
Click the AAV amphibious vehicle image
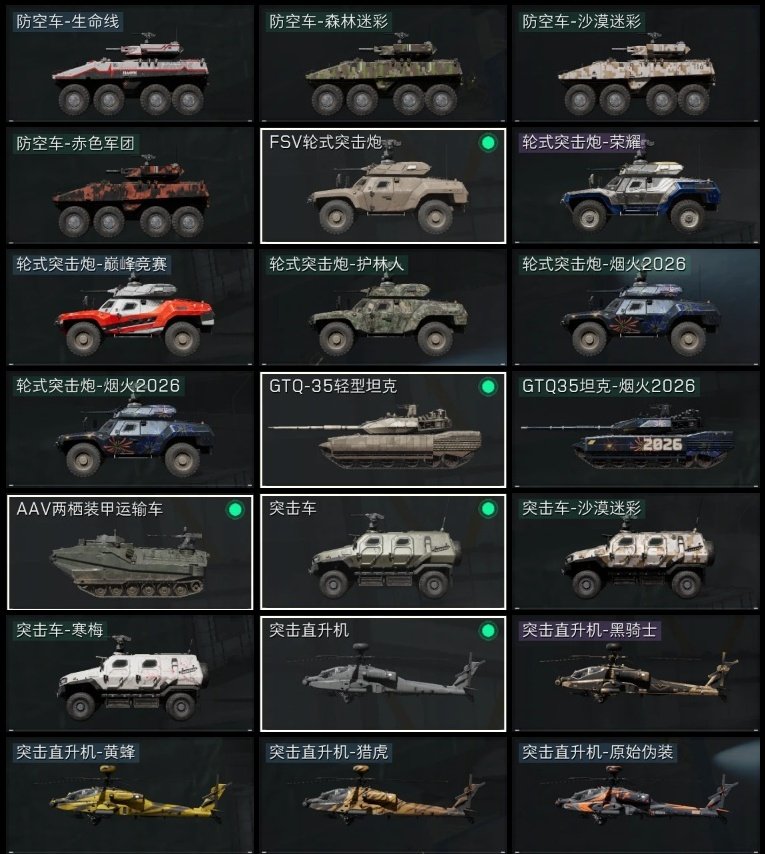[131, 563]
